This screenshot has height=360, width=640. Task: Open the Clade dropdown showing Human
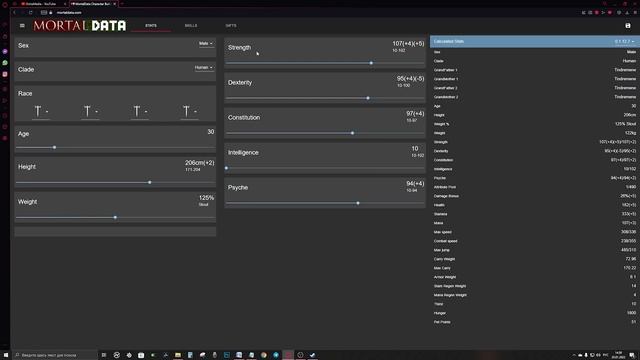click(x=204, y=68)
